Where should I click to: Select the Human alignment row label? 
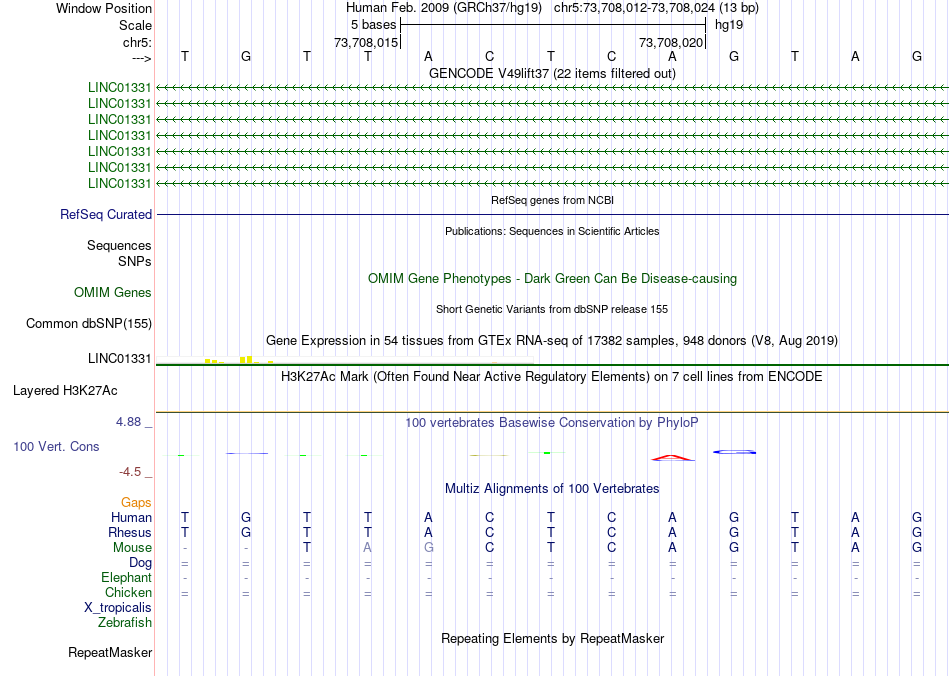pos(131,517)
